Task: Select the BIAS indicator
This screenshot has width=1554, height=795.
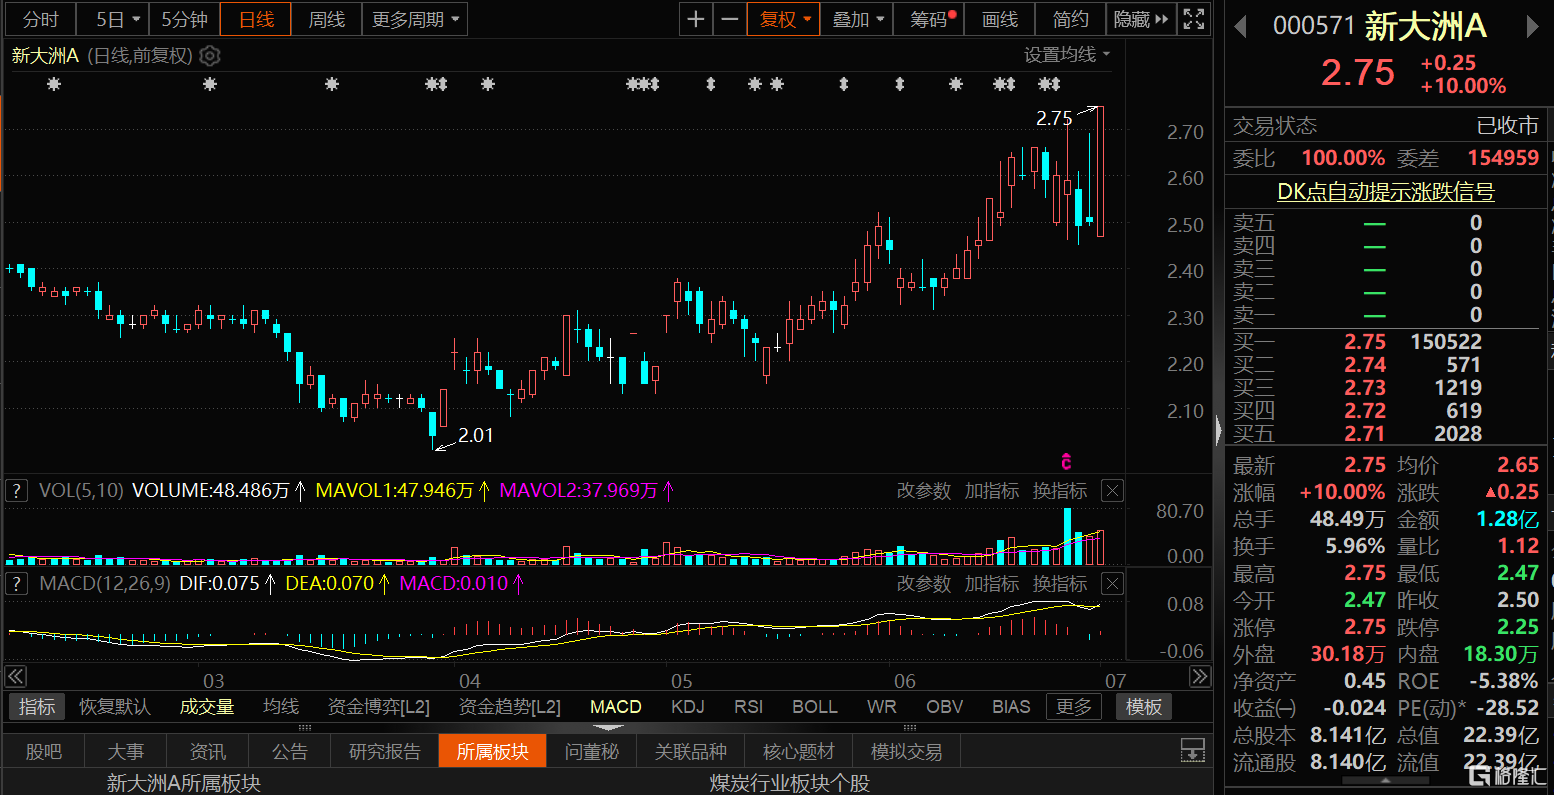Action: point(1011,707)
